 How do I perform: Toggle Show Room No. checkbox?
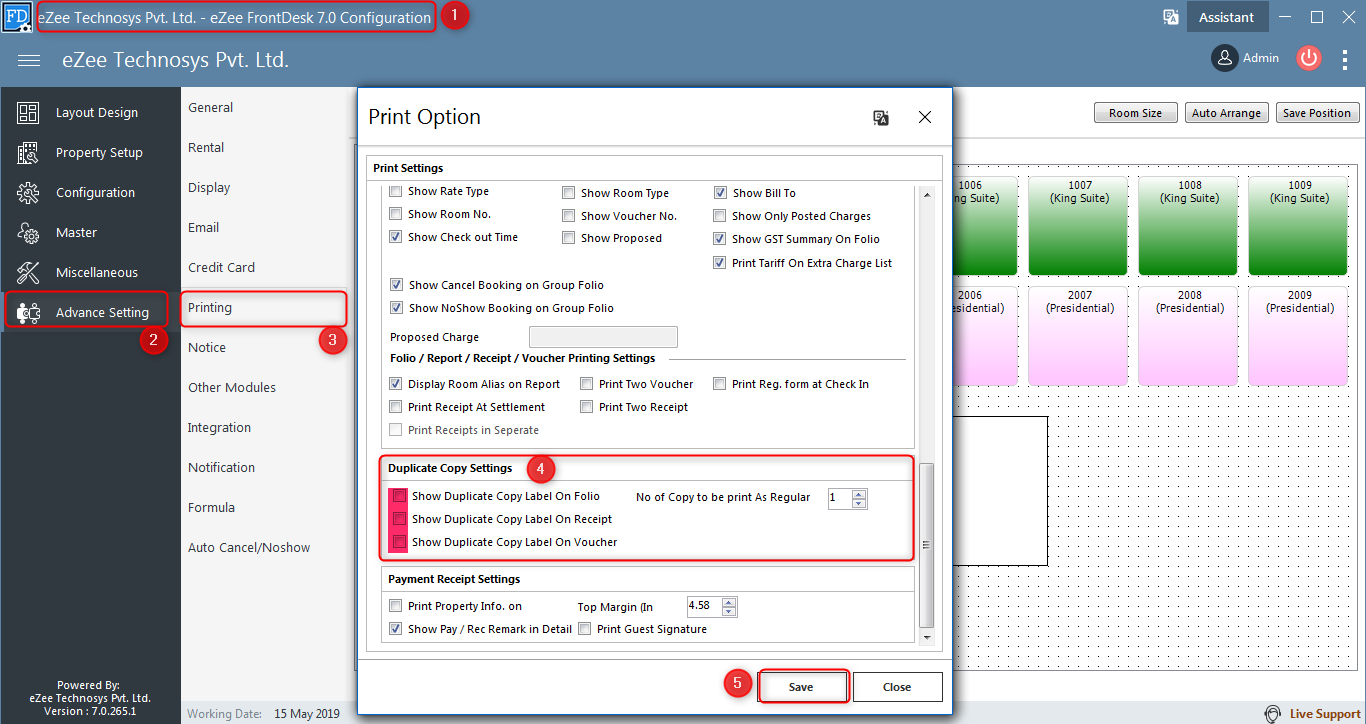tap(396, 214)
